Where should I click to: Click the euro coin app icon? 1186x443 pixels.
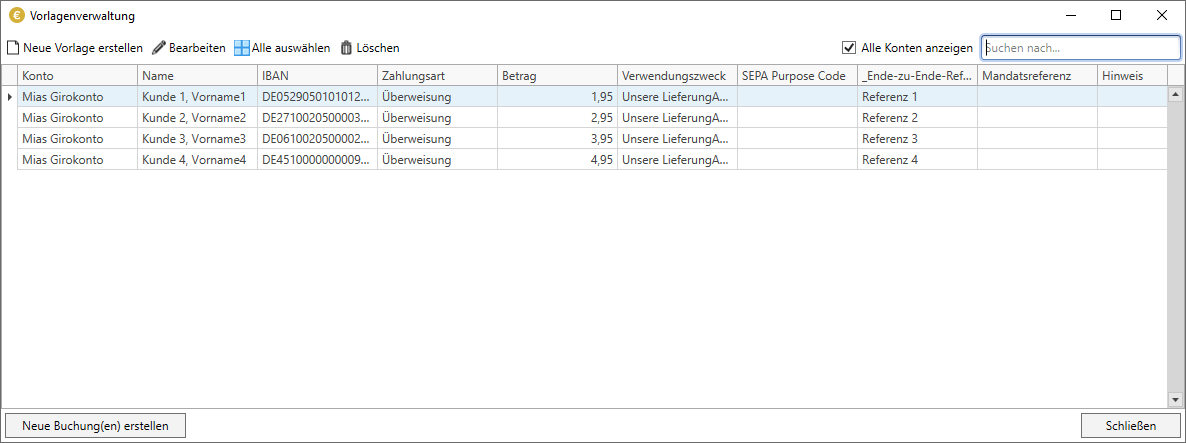[16, 16]
